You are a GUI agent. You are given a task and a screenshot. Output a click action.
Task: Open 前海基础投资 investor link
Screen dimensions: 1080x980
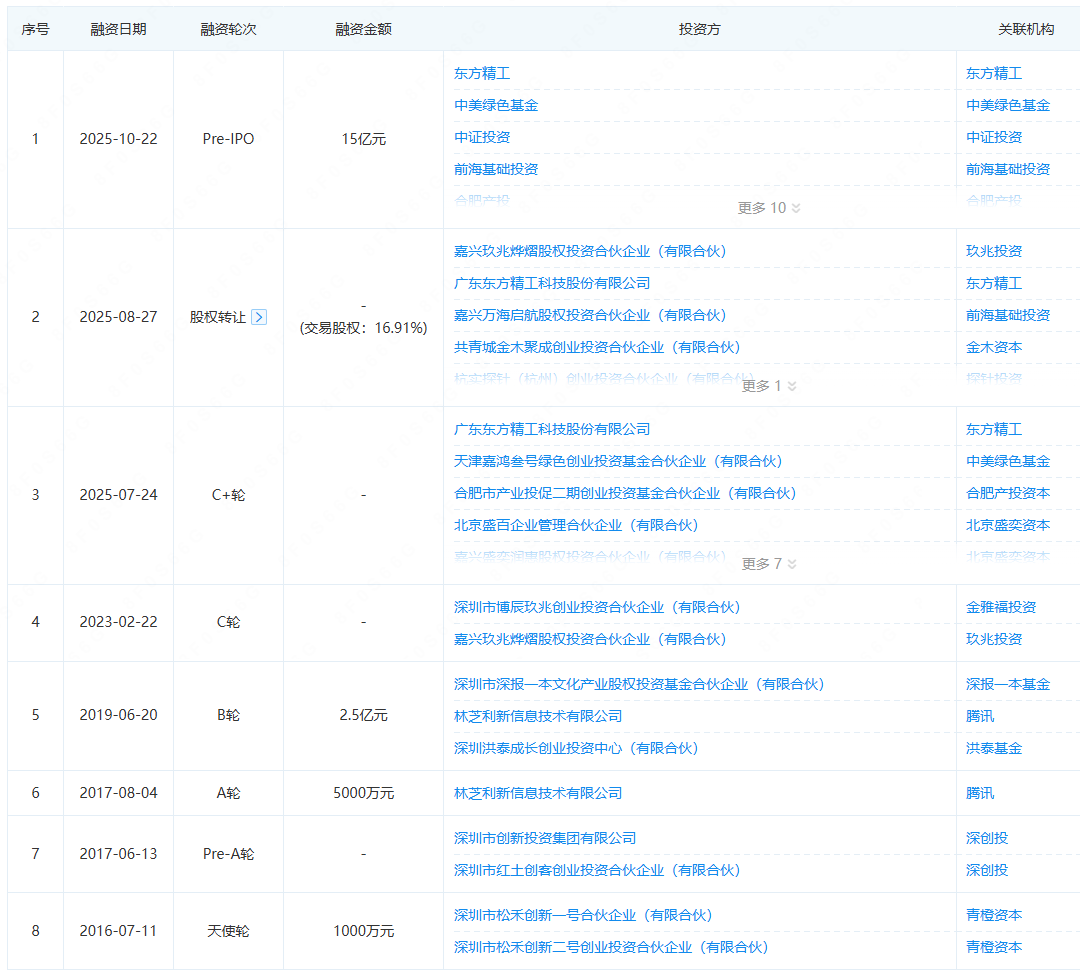coord(496,170)
